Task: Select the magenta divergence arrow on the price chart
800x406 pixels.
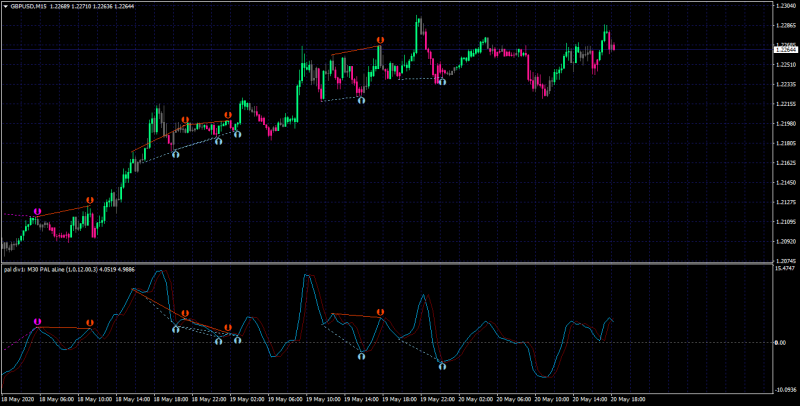Action: click(37, 211)
